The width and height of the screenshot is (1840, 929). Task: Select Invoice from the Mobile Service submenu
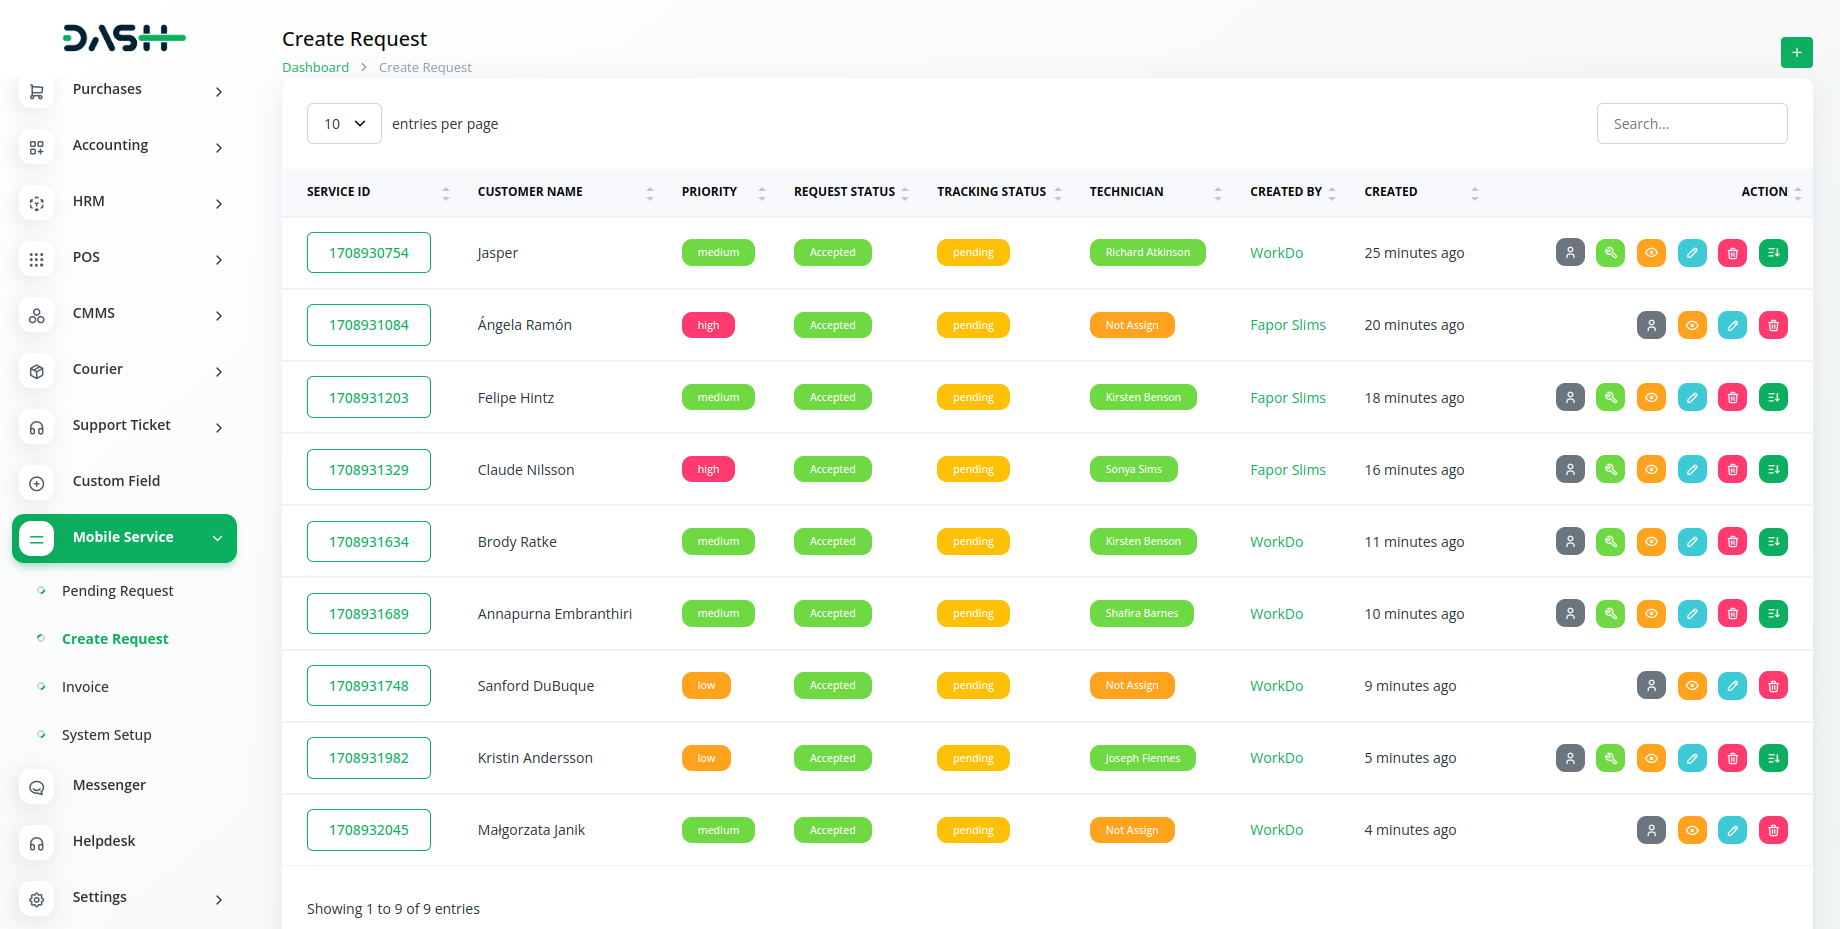point(85,687)
